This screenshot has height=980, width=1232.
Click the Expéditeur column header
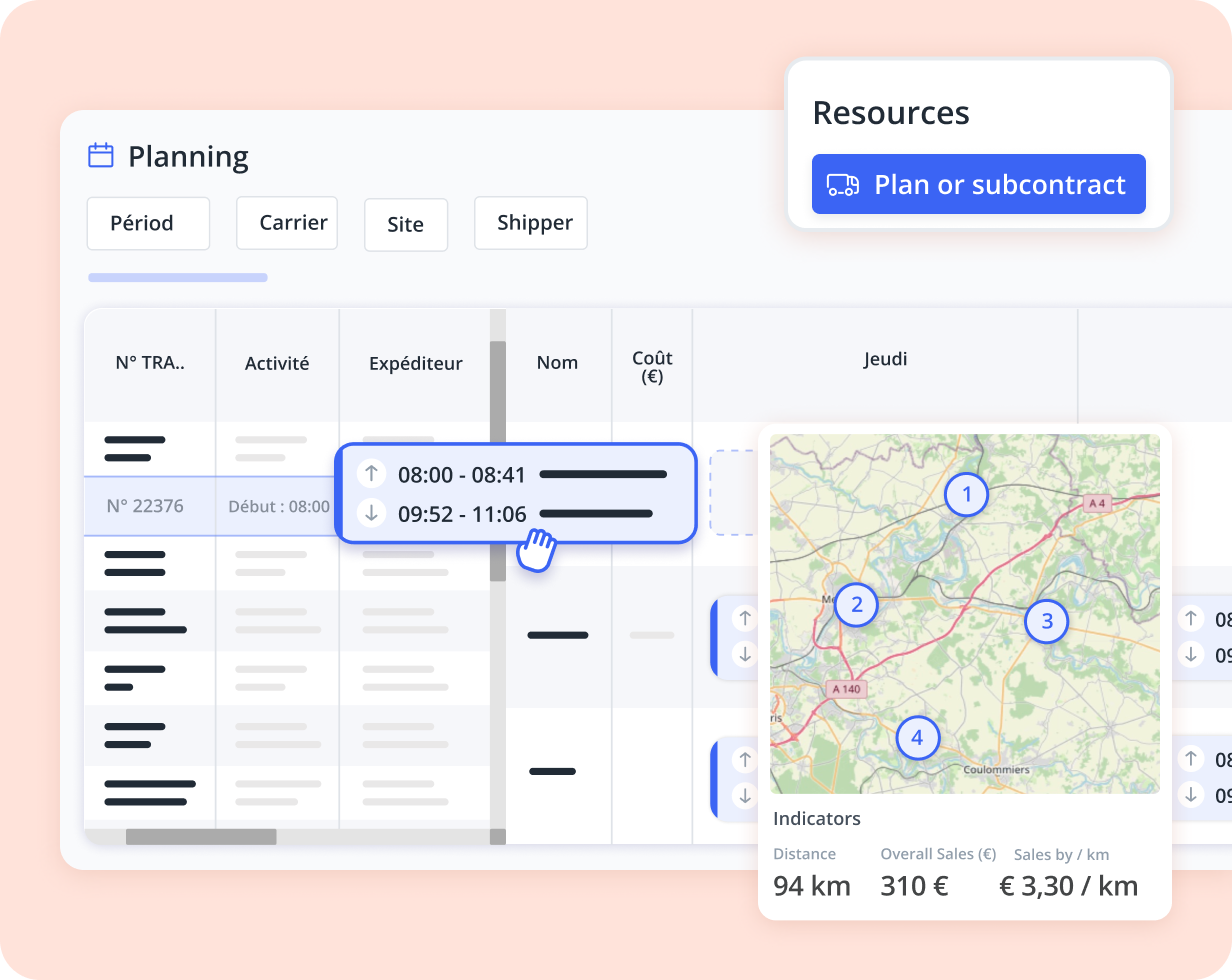tap(416, 363)
